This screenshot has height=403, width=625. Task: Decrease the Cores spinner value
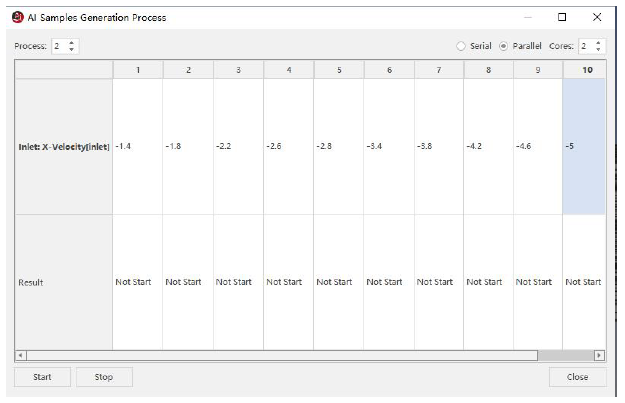click(599, 50)
